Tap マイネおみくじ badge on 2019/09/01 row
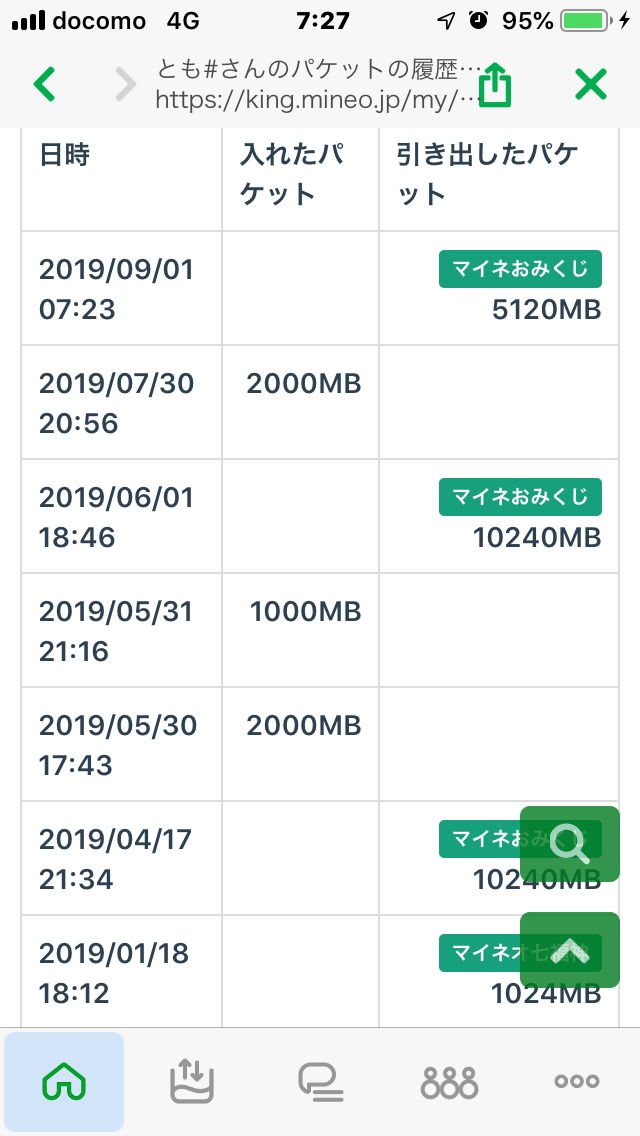 click(520, 269)
